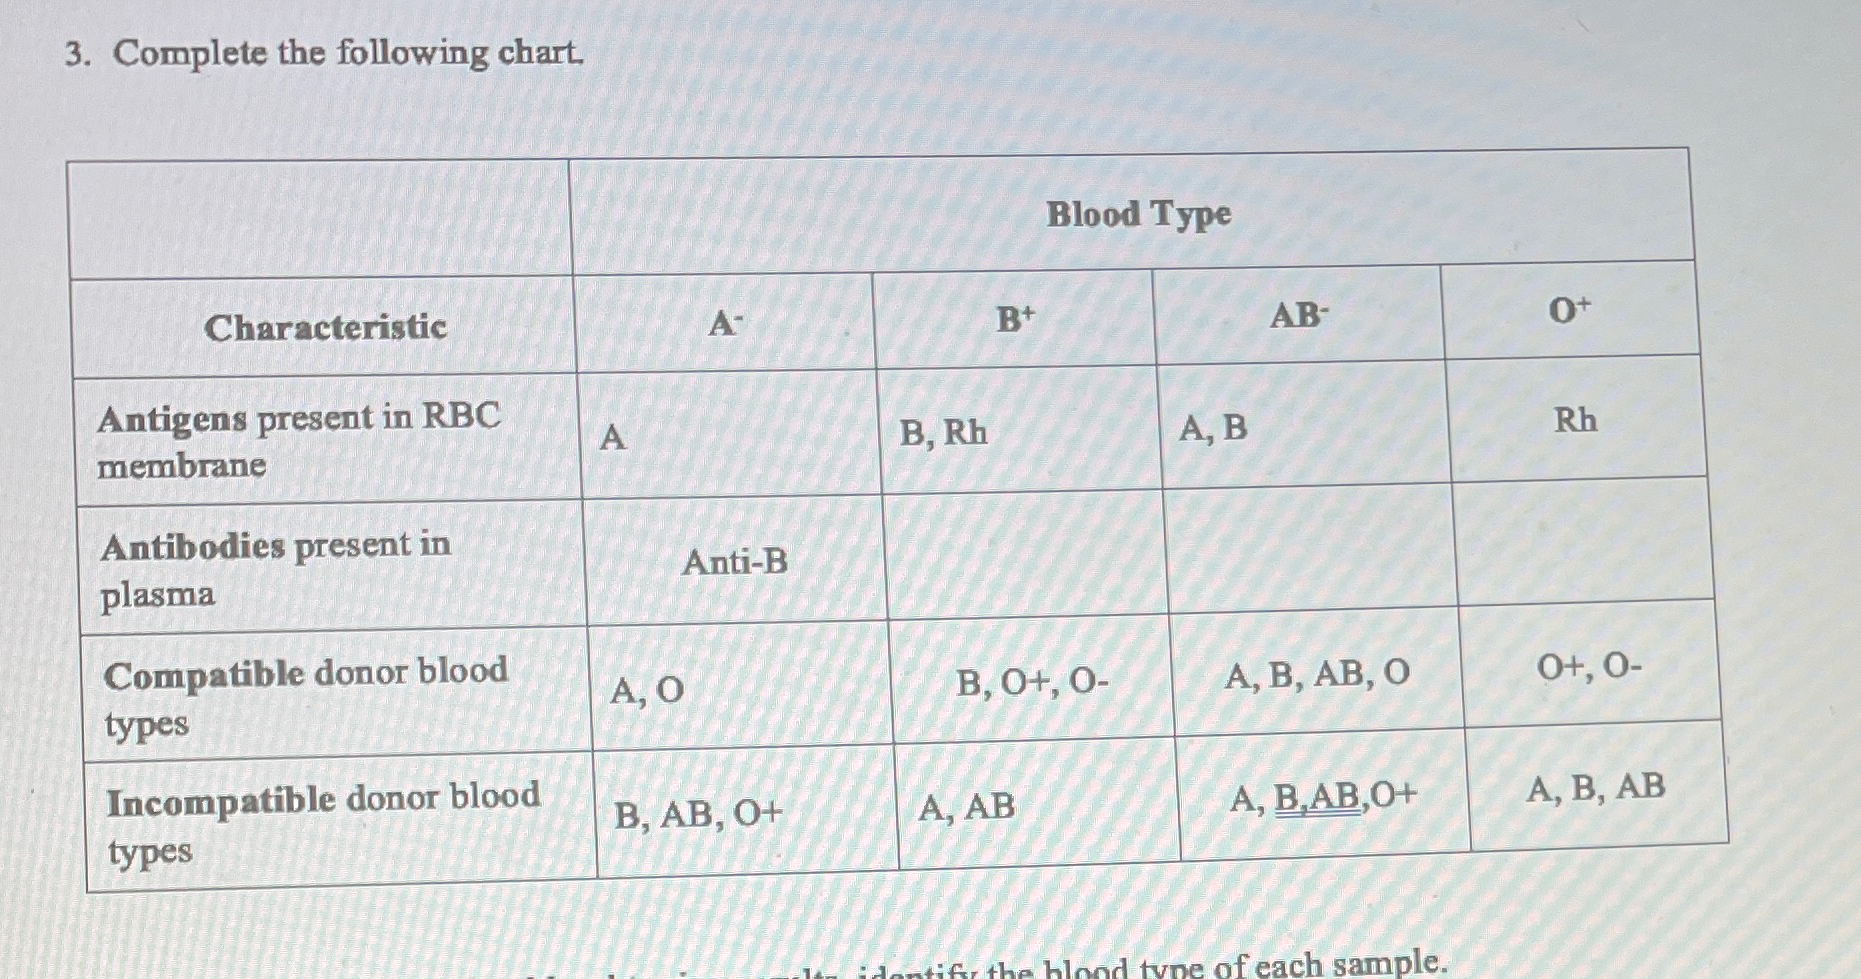Click the 'A, B' antigens cell
Viewport: 1861px width, 979px height.
1304,425
